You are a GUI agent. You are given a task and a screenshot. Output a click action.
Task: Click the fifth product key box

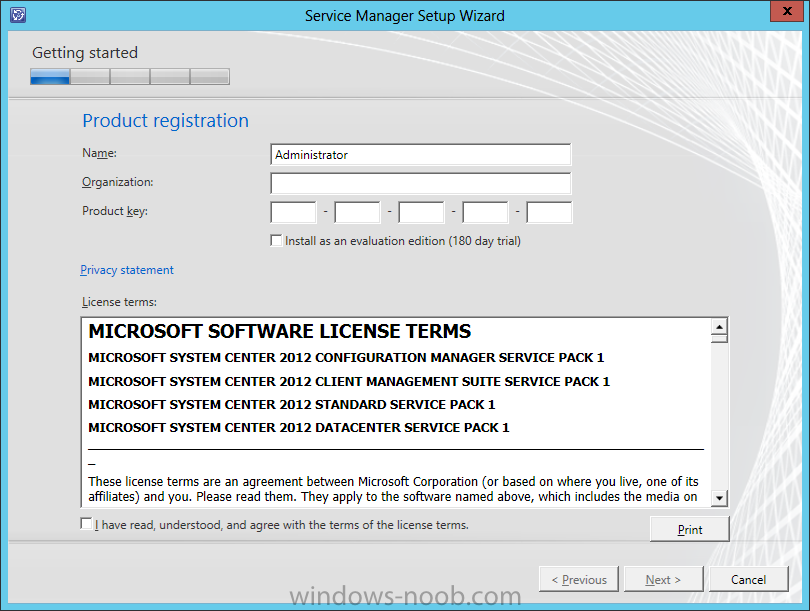(x=549, y=212)
